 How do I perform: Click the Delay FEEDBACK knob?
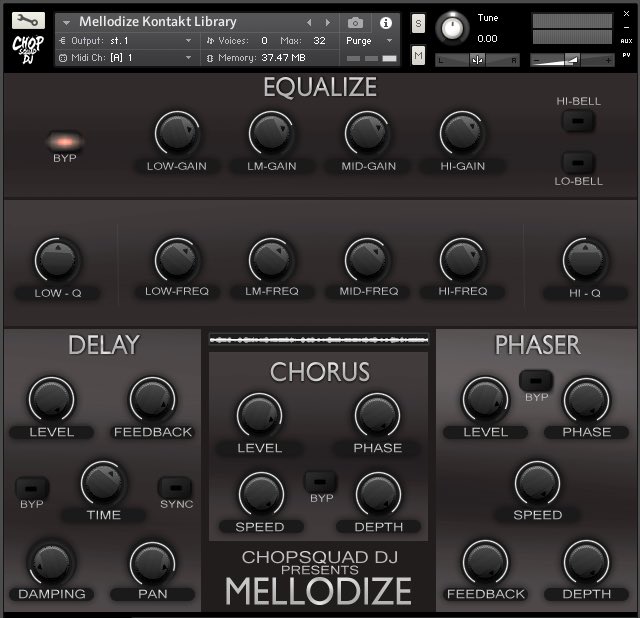click(x=153, y=399)
